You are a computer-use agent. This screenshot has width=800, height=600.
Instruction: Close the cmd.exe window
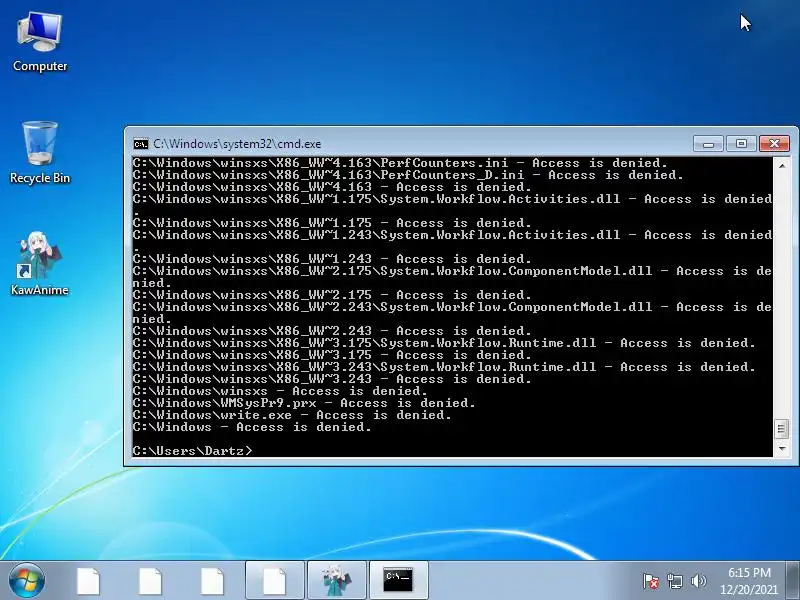[x=774, y=144]
